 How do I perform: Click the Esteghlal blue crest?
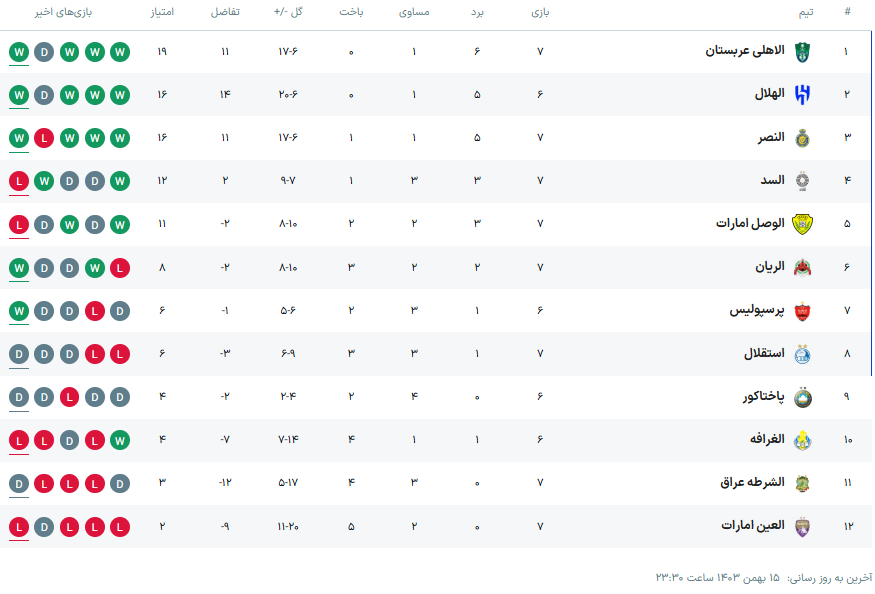[x=802, y=354]
